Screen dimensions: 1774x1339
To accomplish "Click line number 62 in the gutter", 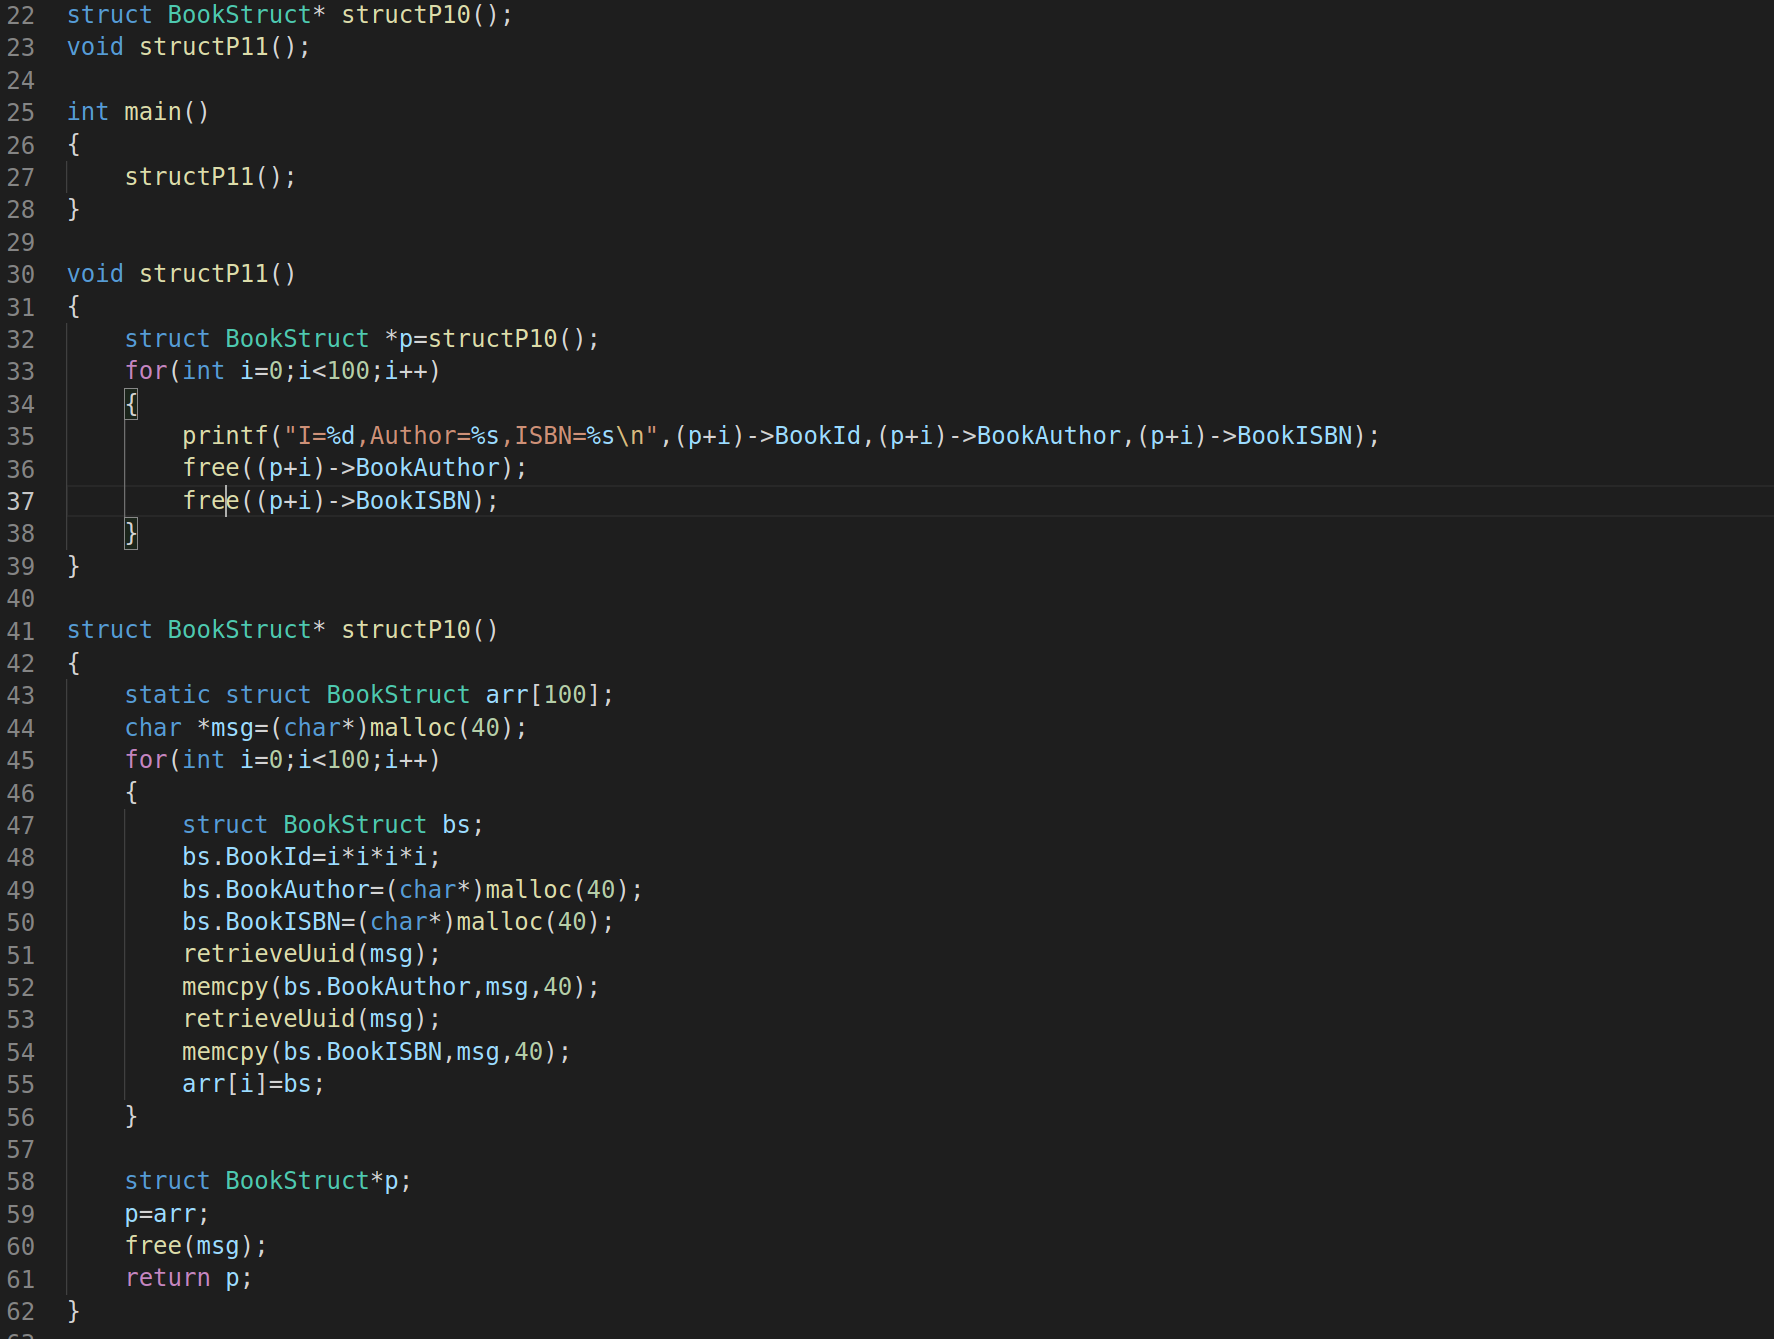I will pyautogui.click(x=21, y=1311).
